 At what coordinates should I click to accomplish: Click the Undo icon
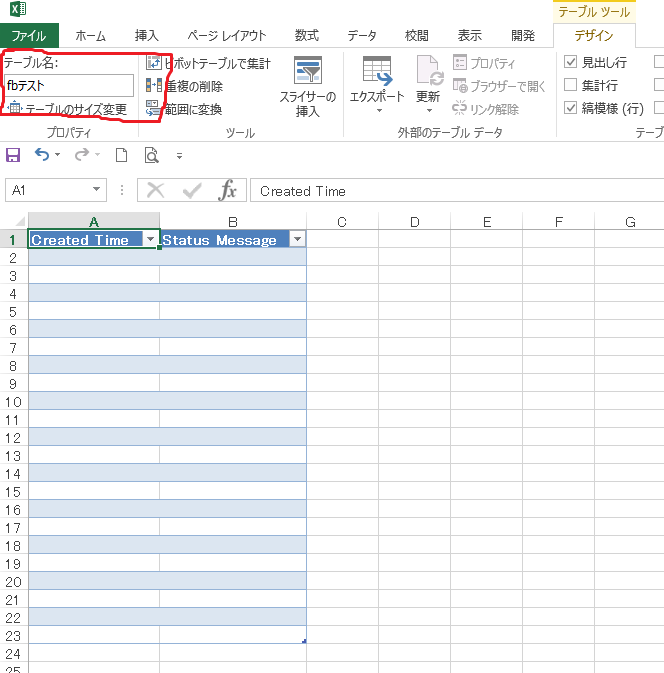point(42,155)
